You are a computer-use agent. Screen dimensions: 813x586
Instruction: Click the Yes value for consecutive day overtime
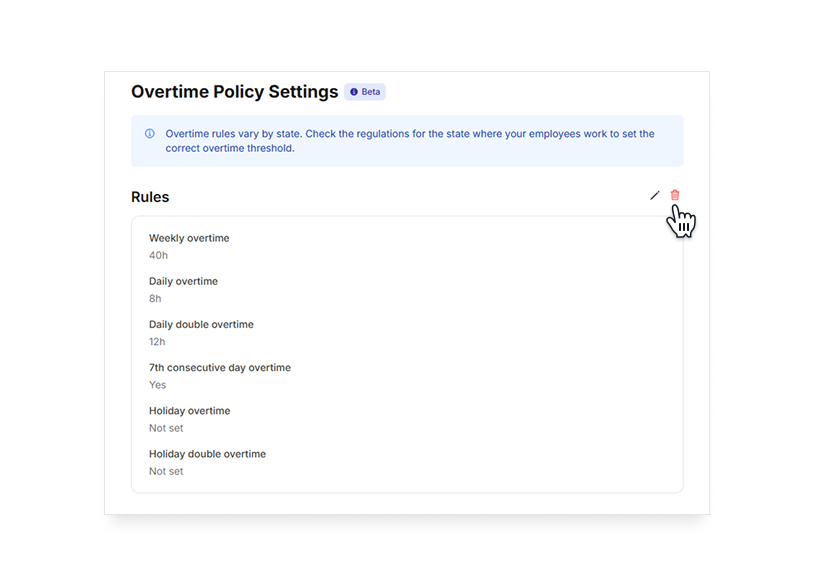(157, 384)
